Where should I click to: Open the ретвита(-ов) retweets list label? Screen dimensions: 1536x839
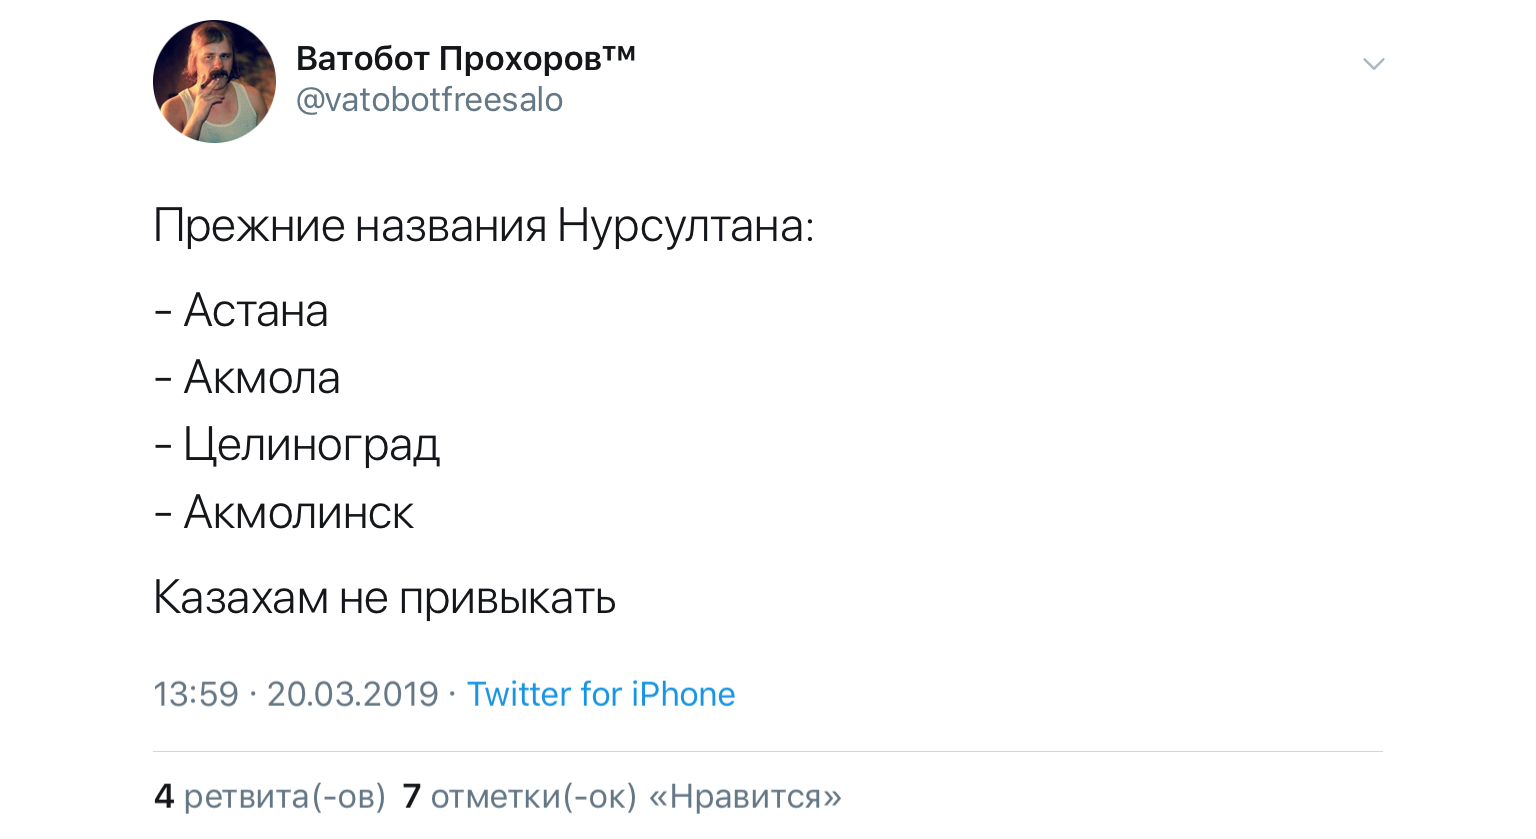285,797
